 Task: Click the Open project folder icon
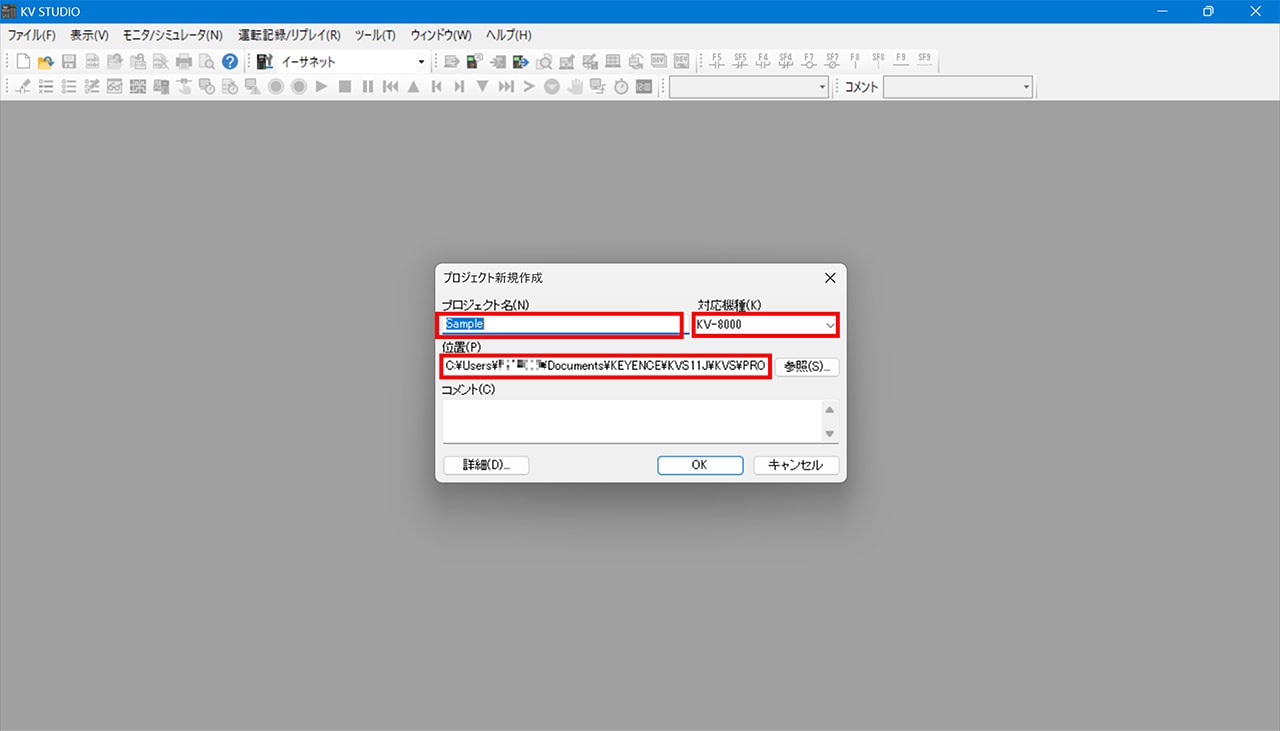(46, 62)
